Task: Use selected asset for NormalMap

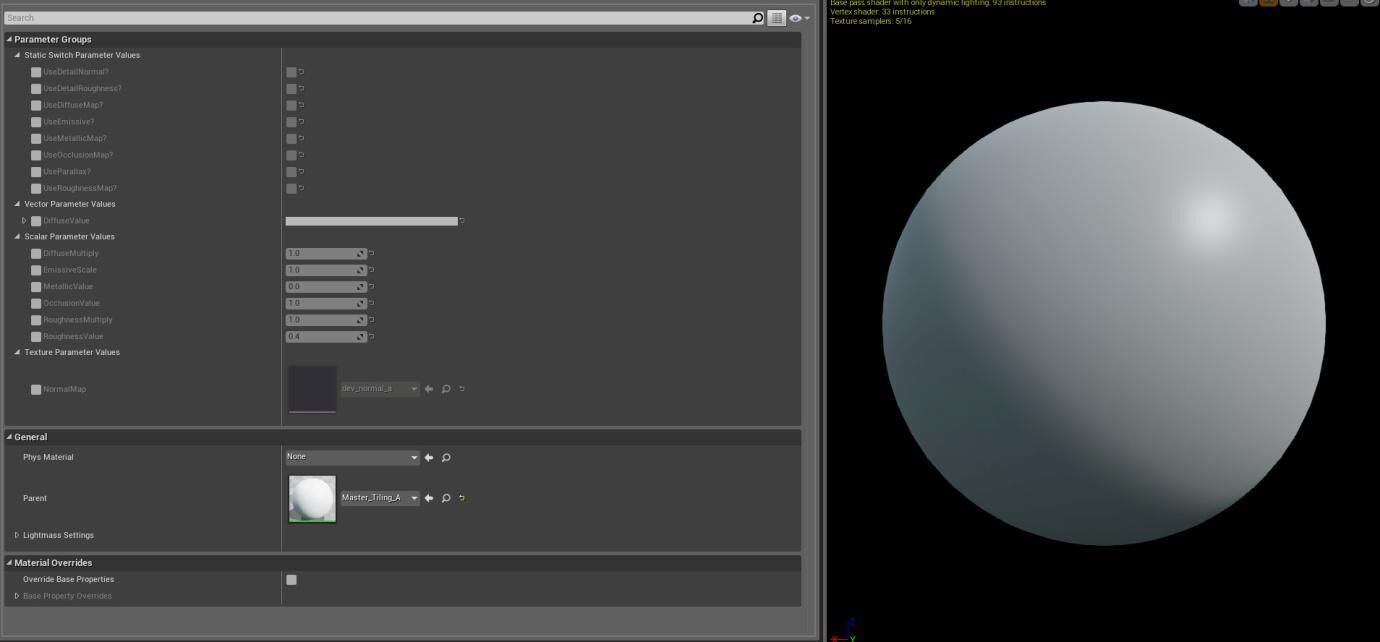Action: point(429,389)
